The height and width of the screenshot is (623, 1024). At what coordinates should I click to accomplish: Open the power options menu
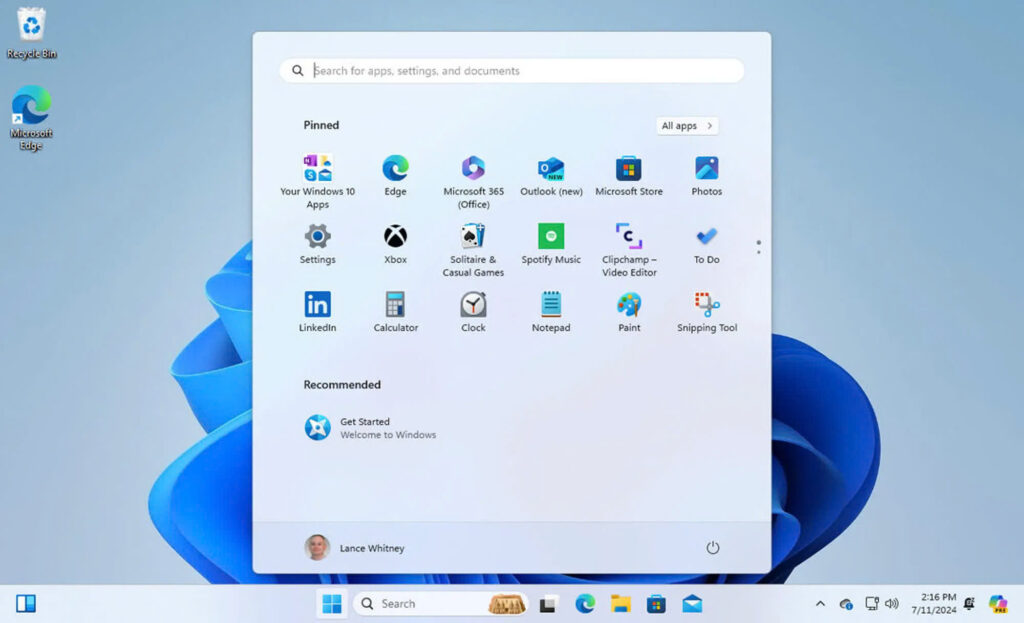click(712, 548)
